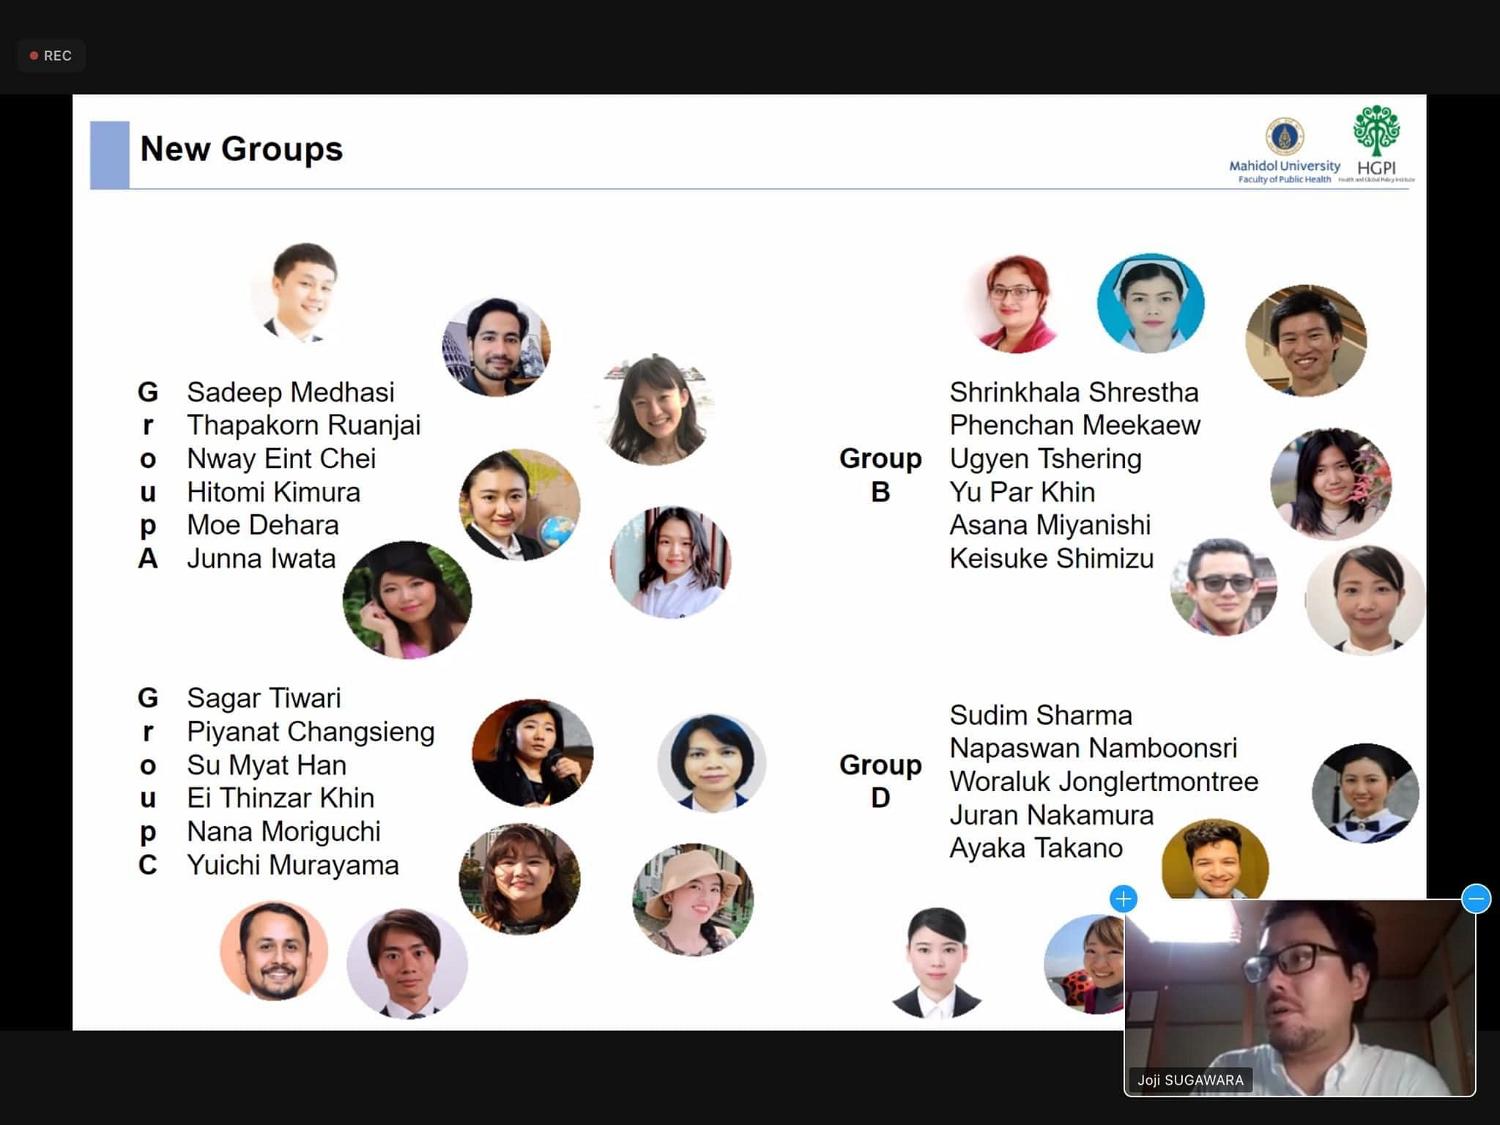Click the name 'Nway Eint Chei'
Image resolution: width=1500 pixels, height=1125 pixels.
(282, 459)
